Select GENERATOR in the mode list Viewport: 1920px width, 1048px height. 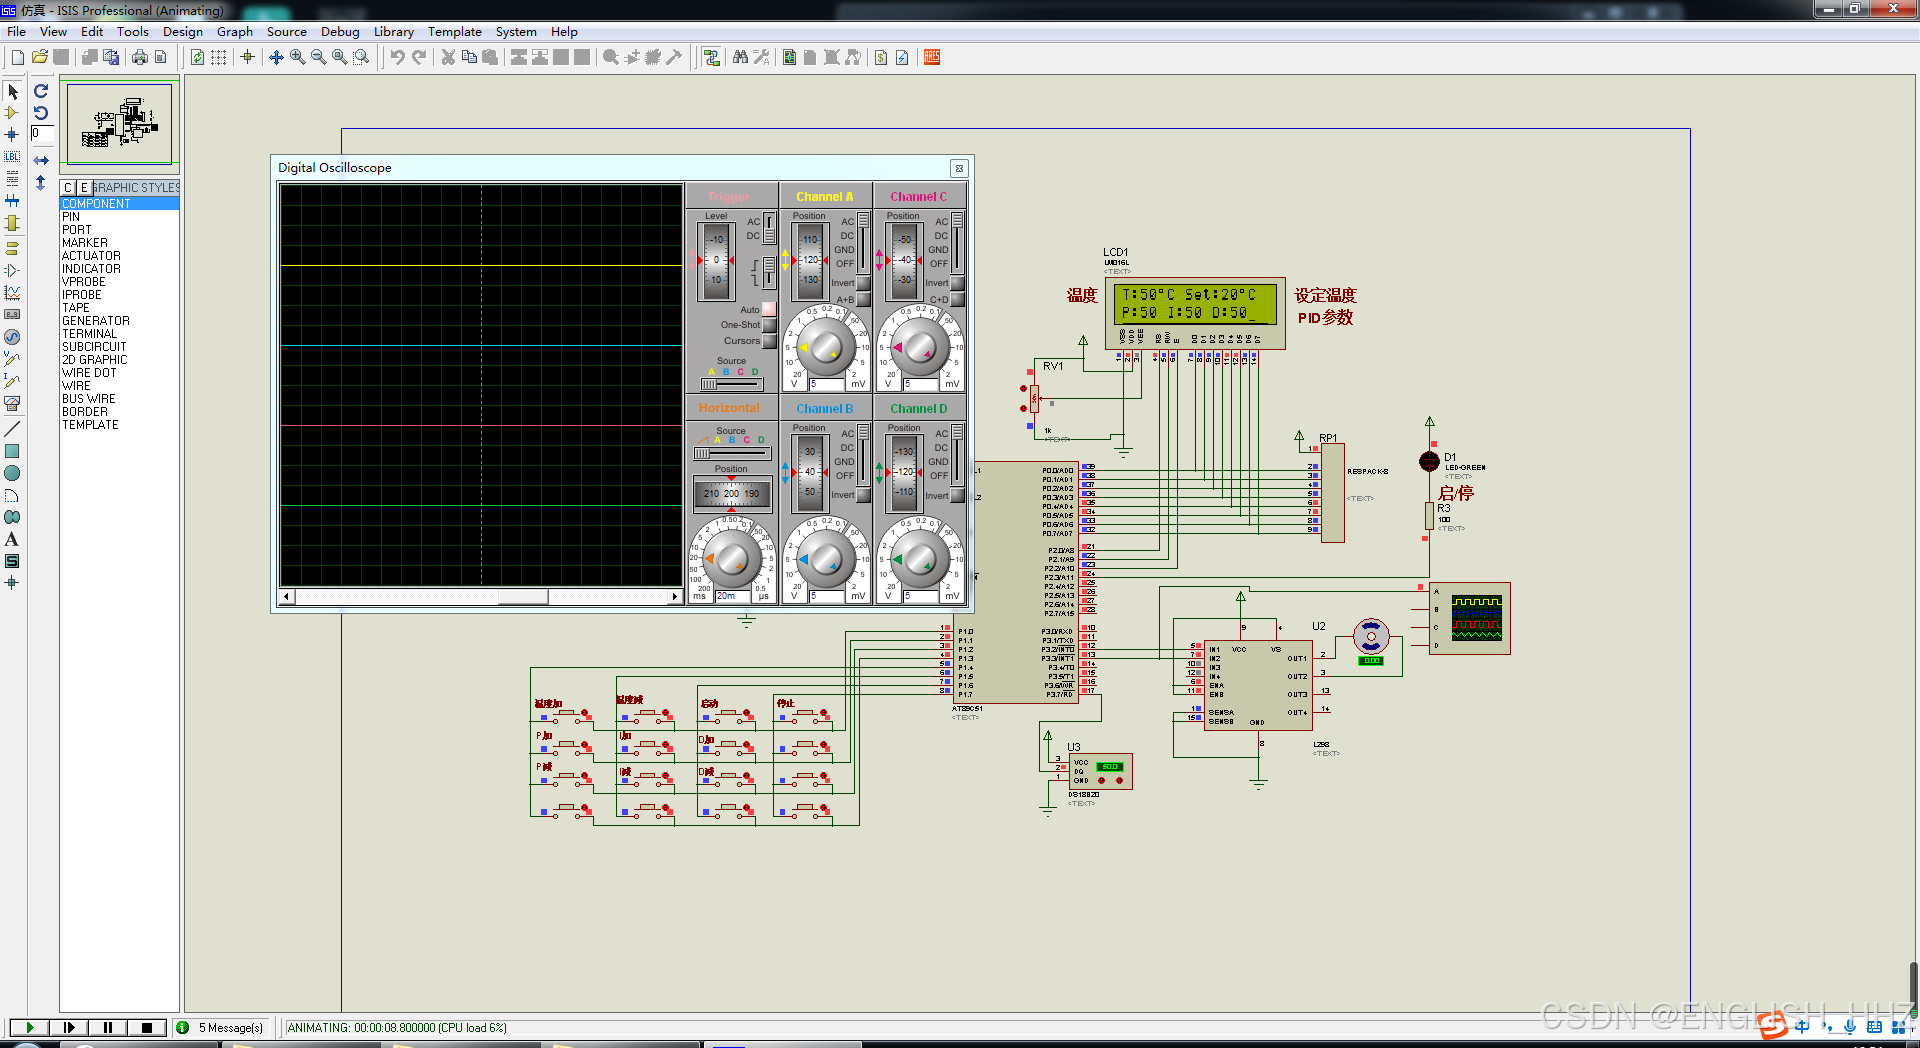(x=96, y=321)
